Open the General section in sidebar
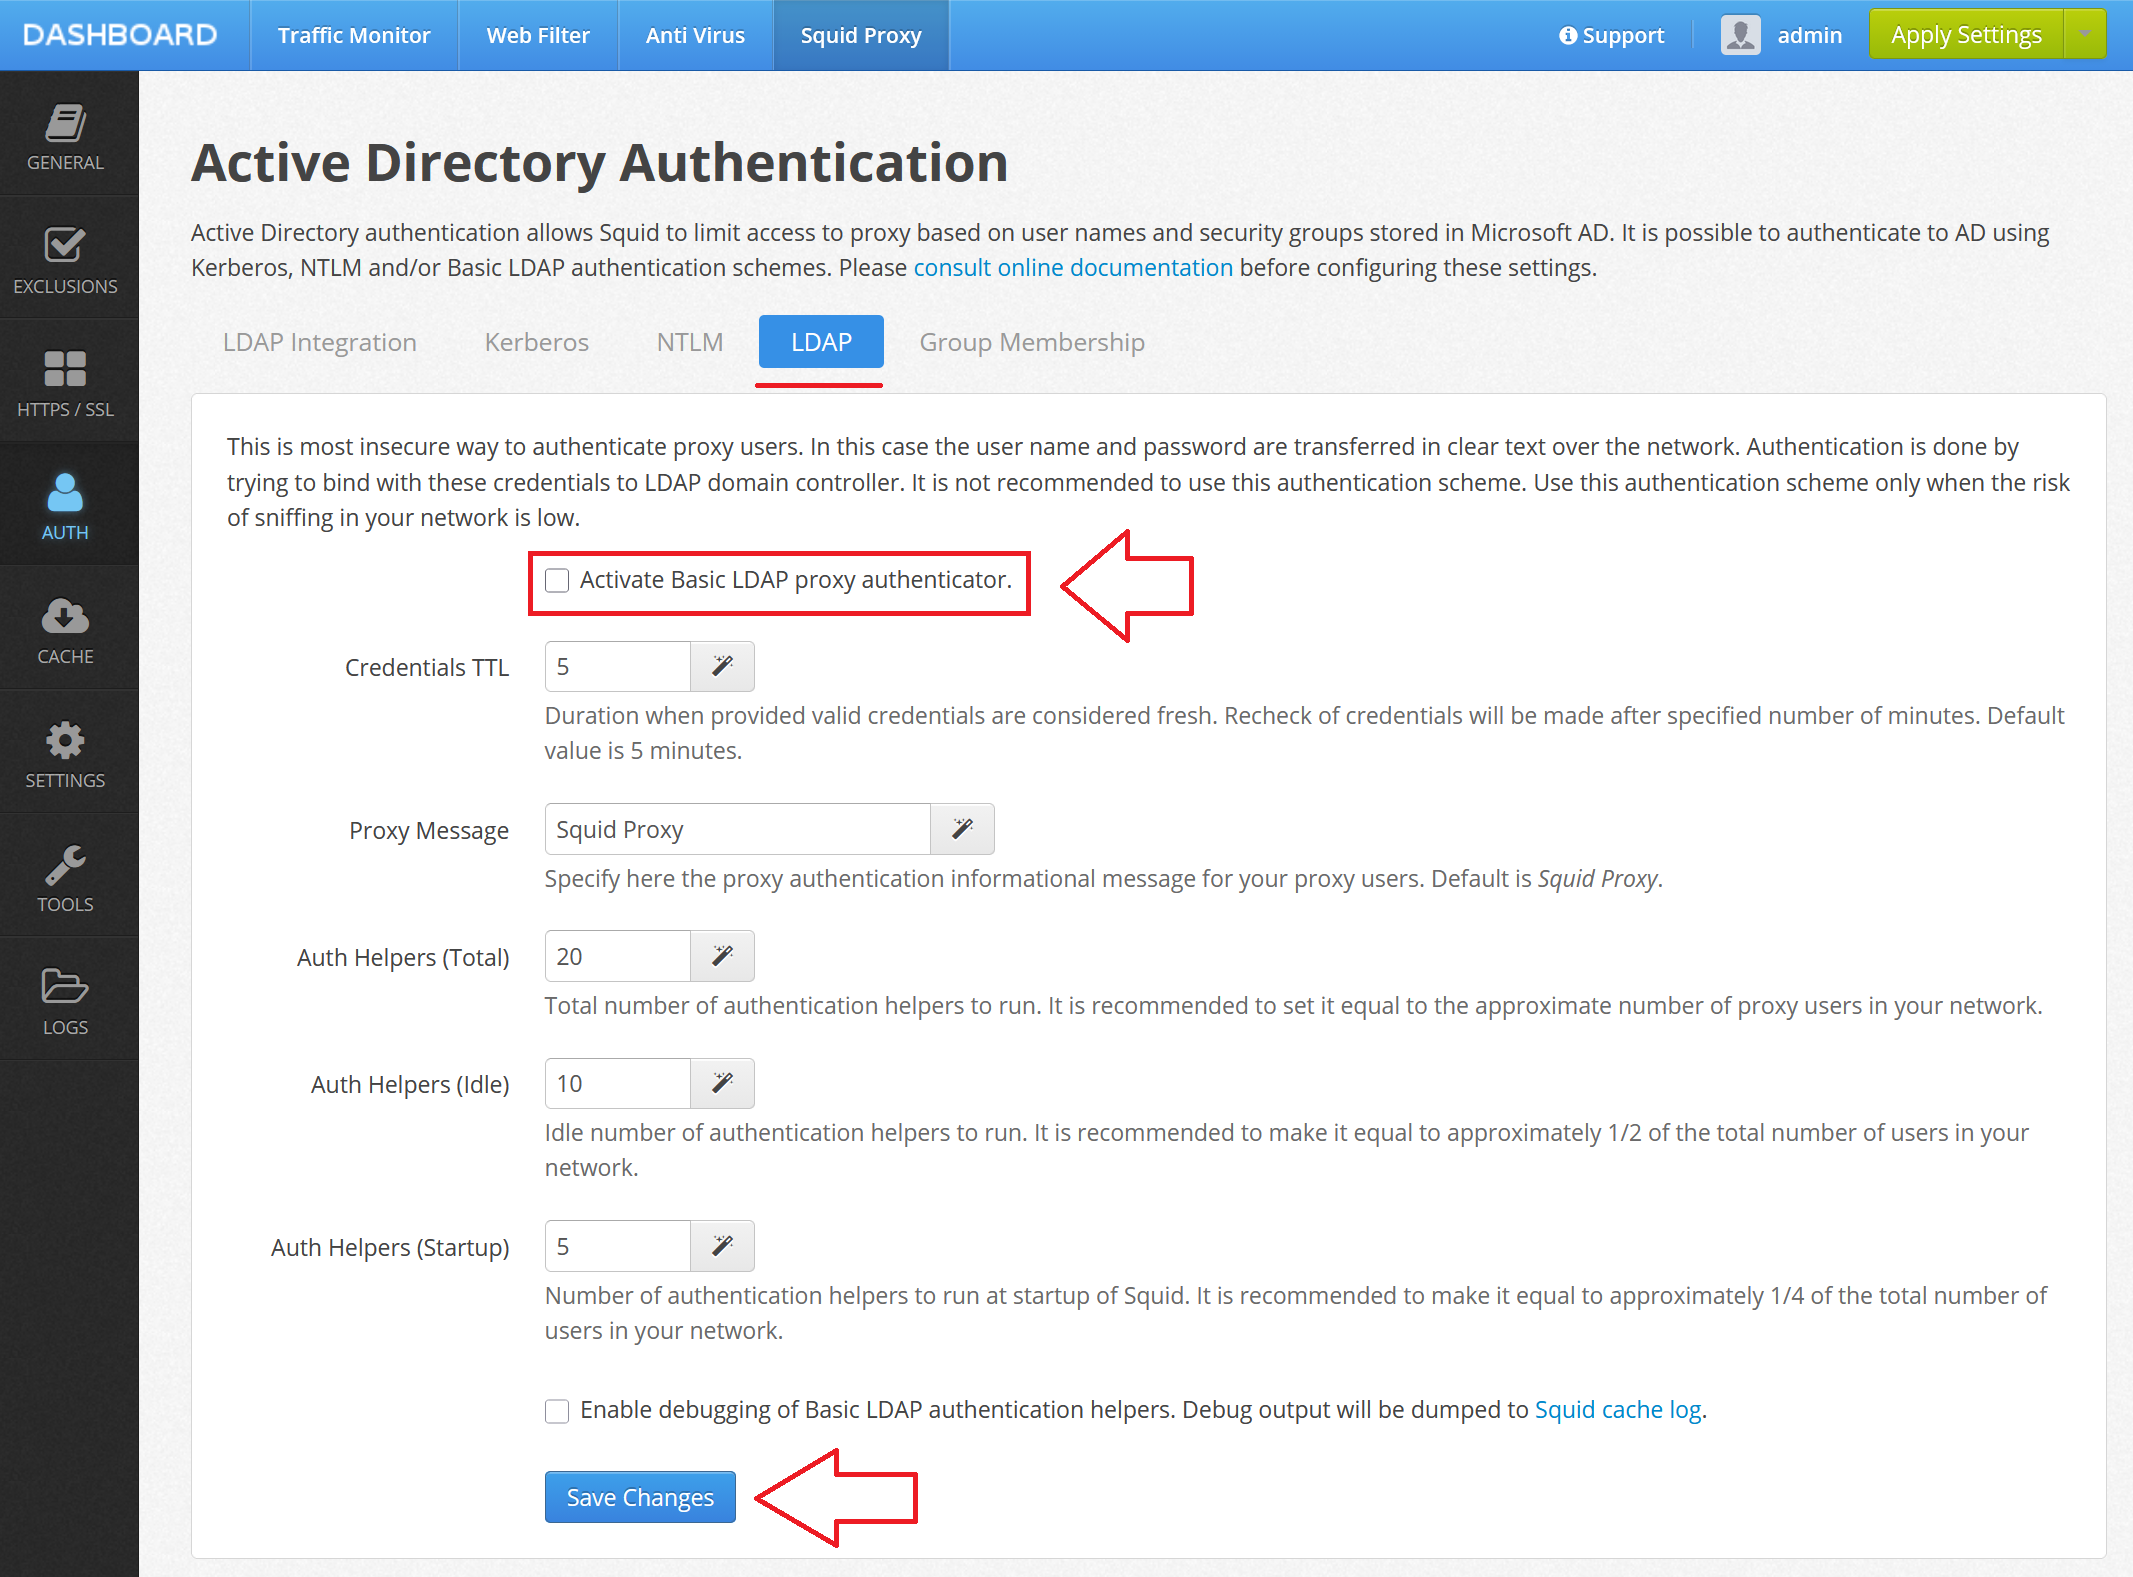This screenshot has height=1577, width=2133. 65,135
